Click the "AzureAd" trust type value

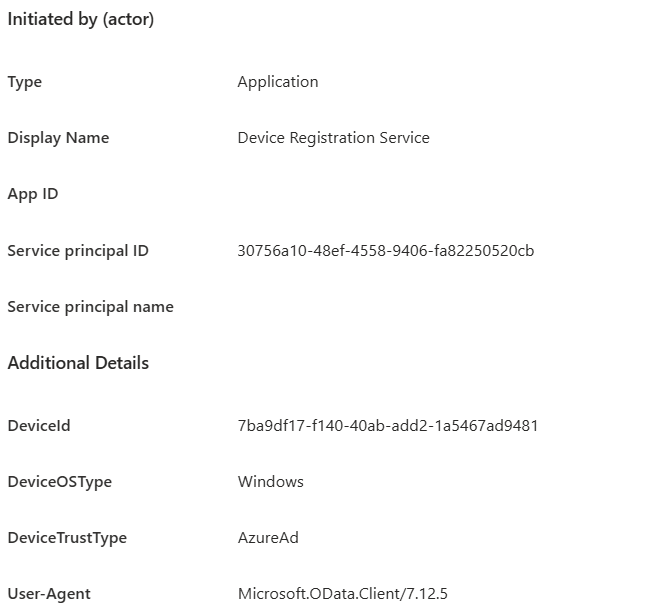[268, 538]
